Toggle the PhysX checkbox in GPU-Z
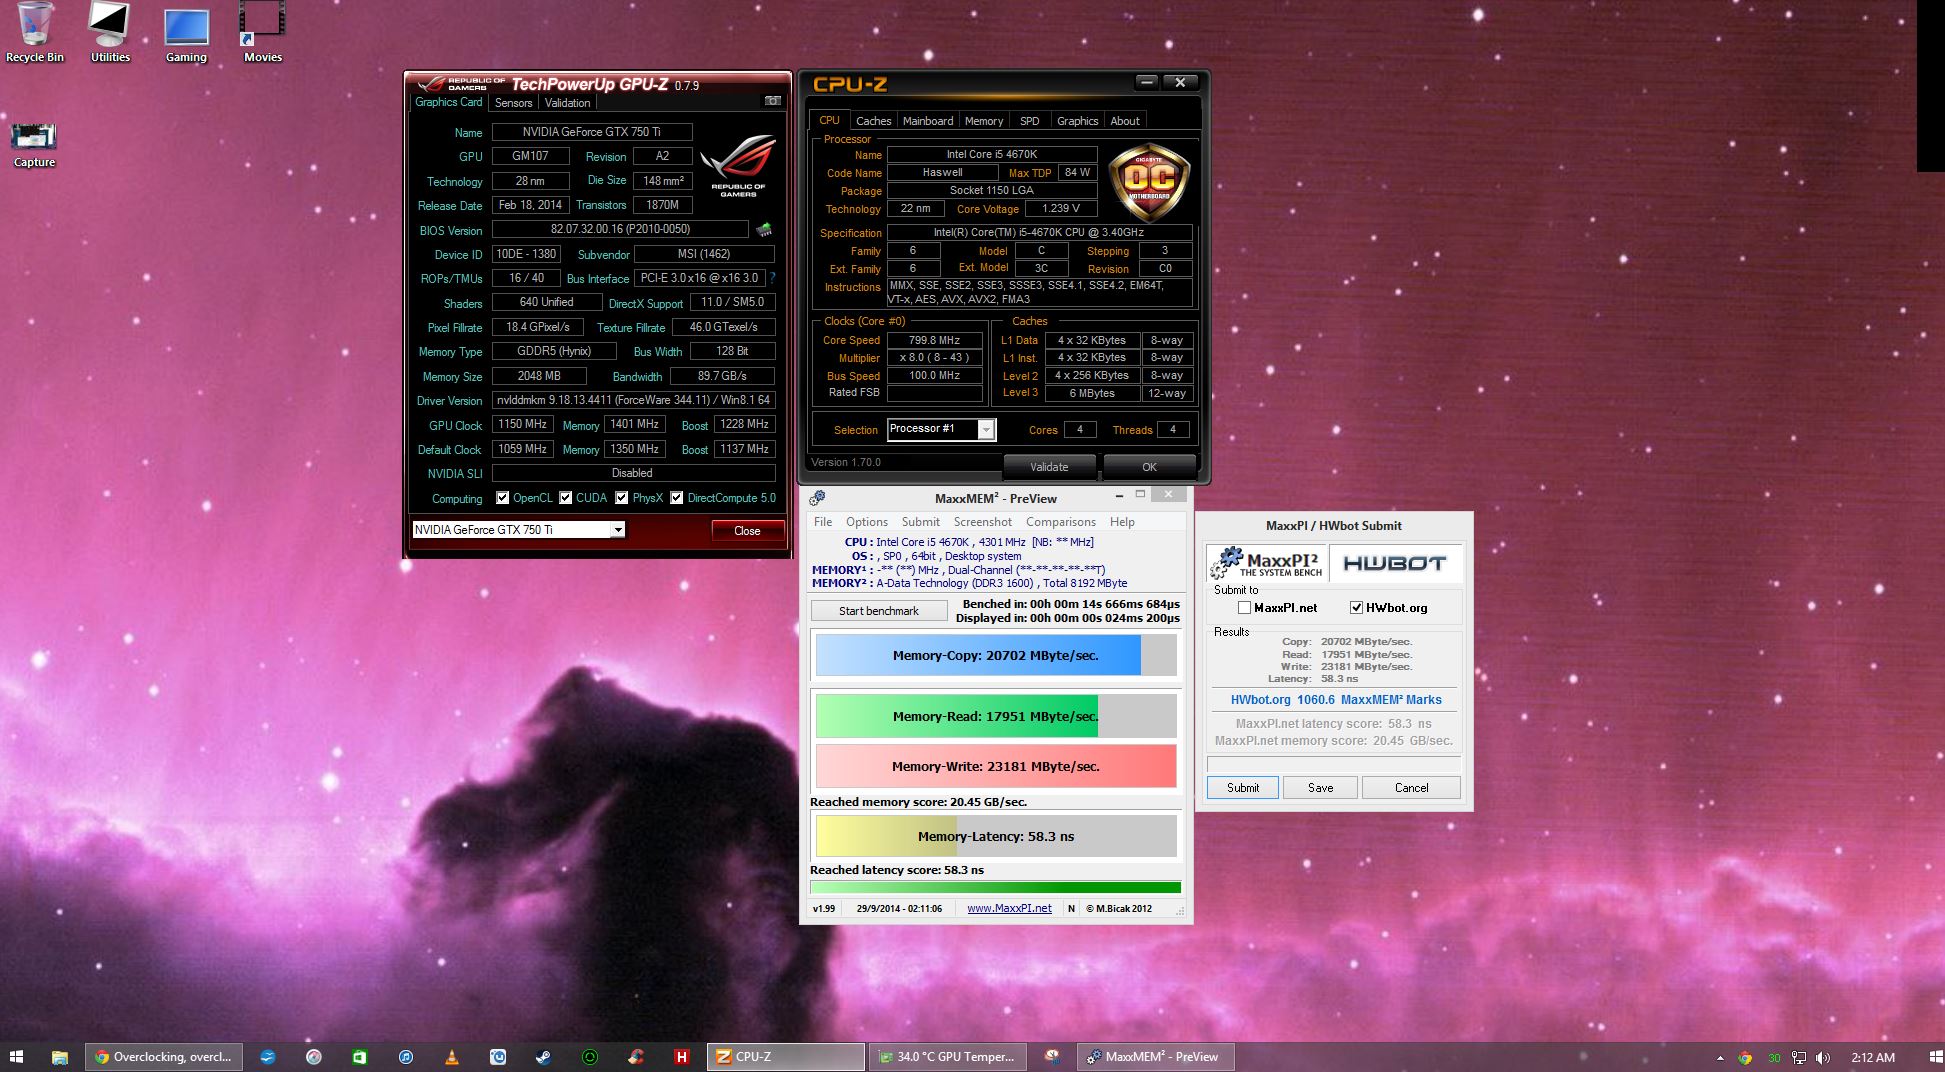The height and width of the screenshot is (1072, 1945). (x=622, y=498)
